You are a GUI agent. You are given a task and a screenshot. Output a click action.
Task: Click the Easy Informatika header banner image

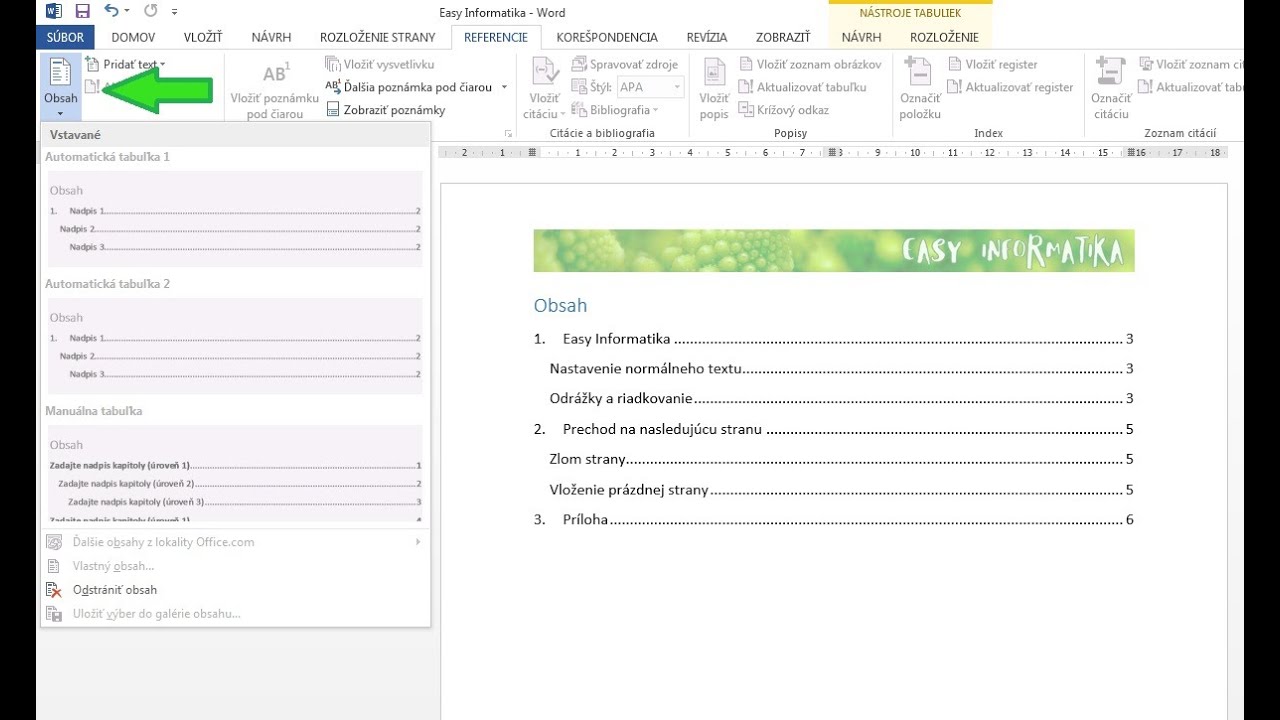834,251
